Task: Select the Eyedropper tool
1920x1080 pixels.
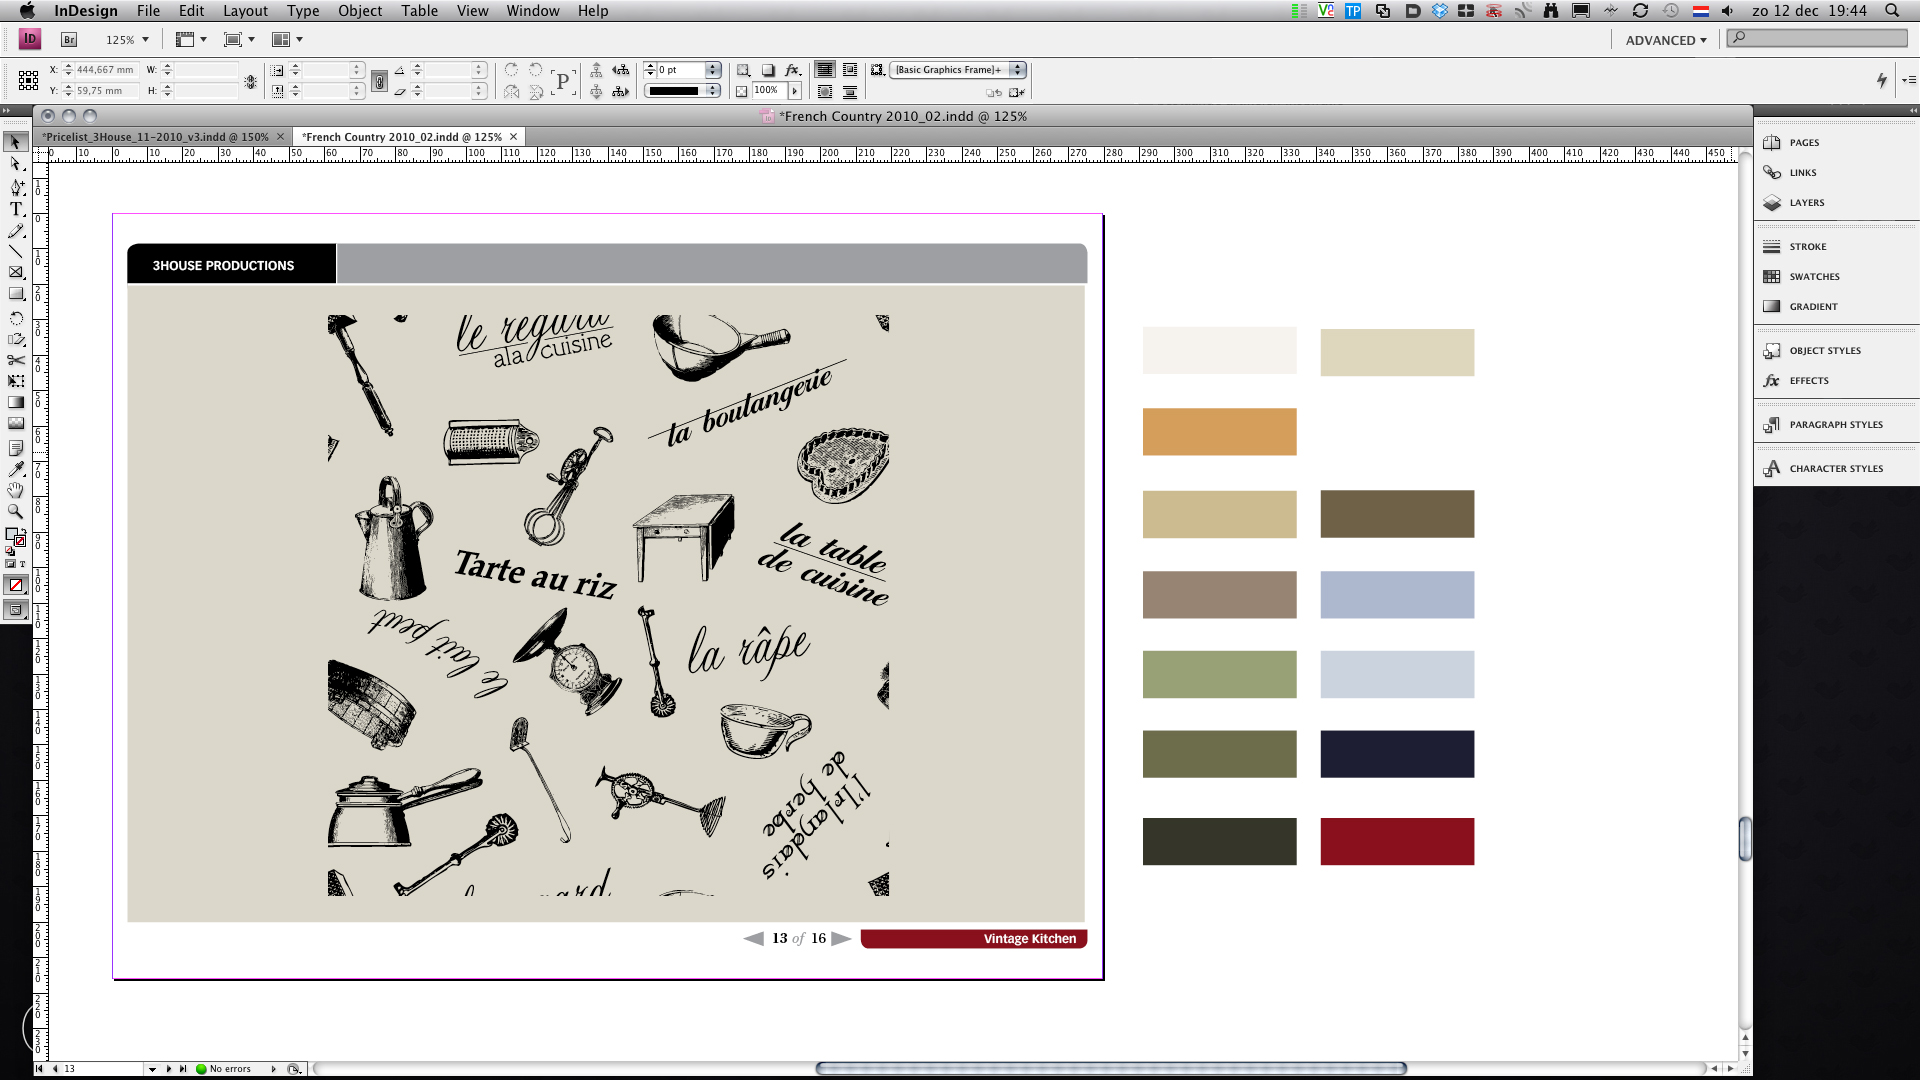Action: click(16, 469)
